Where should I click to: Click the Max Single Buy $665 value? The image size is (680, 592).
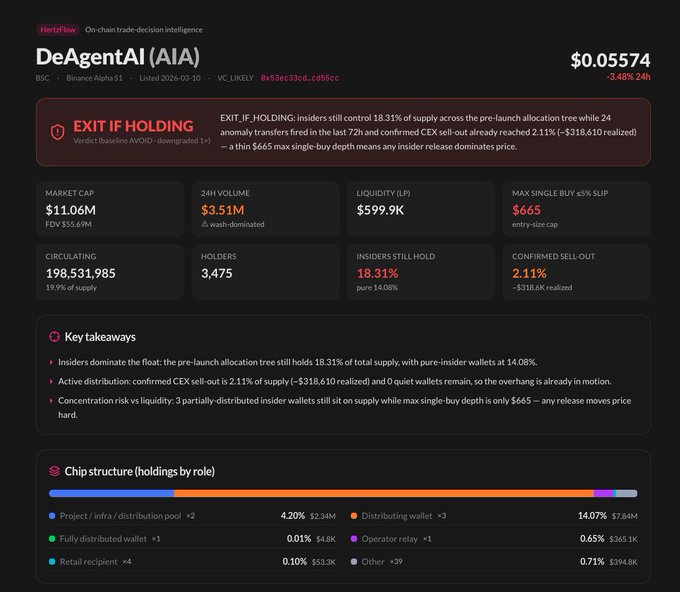pos(526,210)
